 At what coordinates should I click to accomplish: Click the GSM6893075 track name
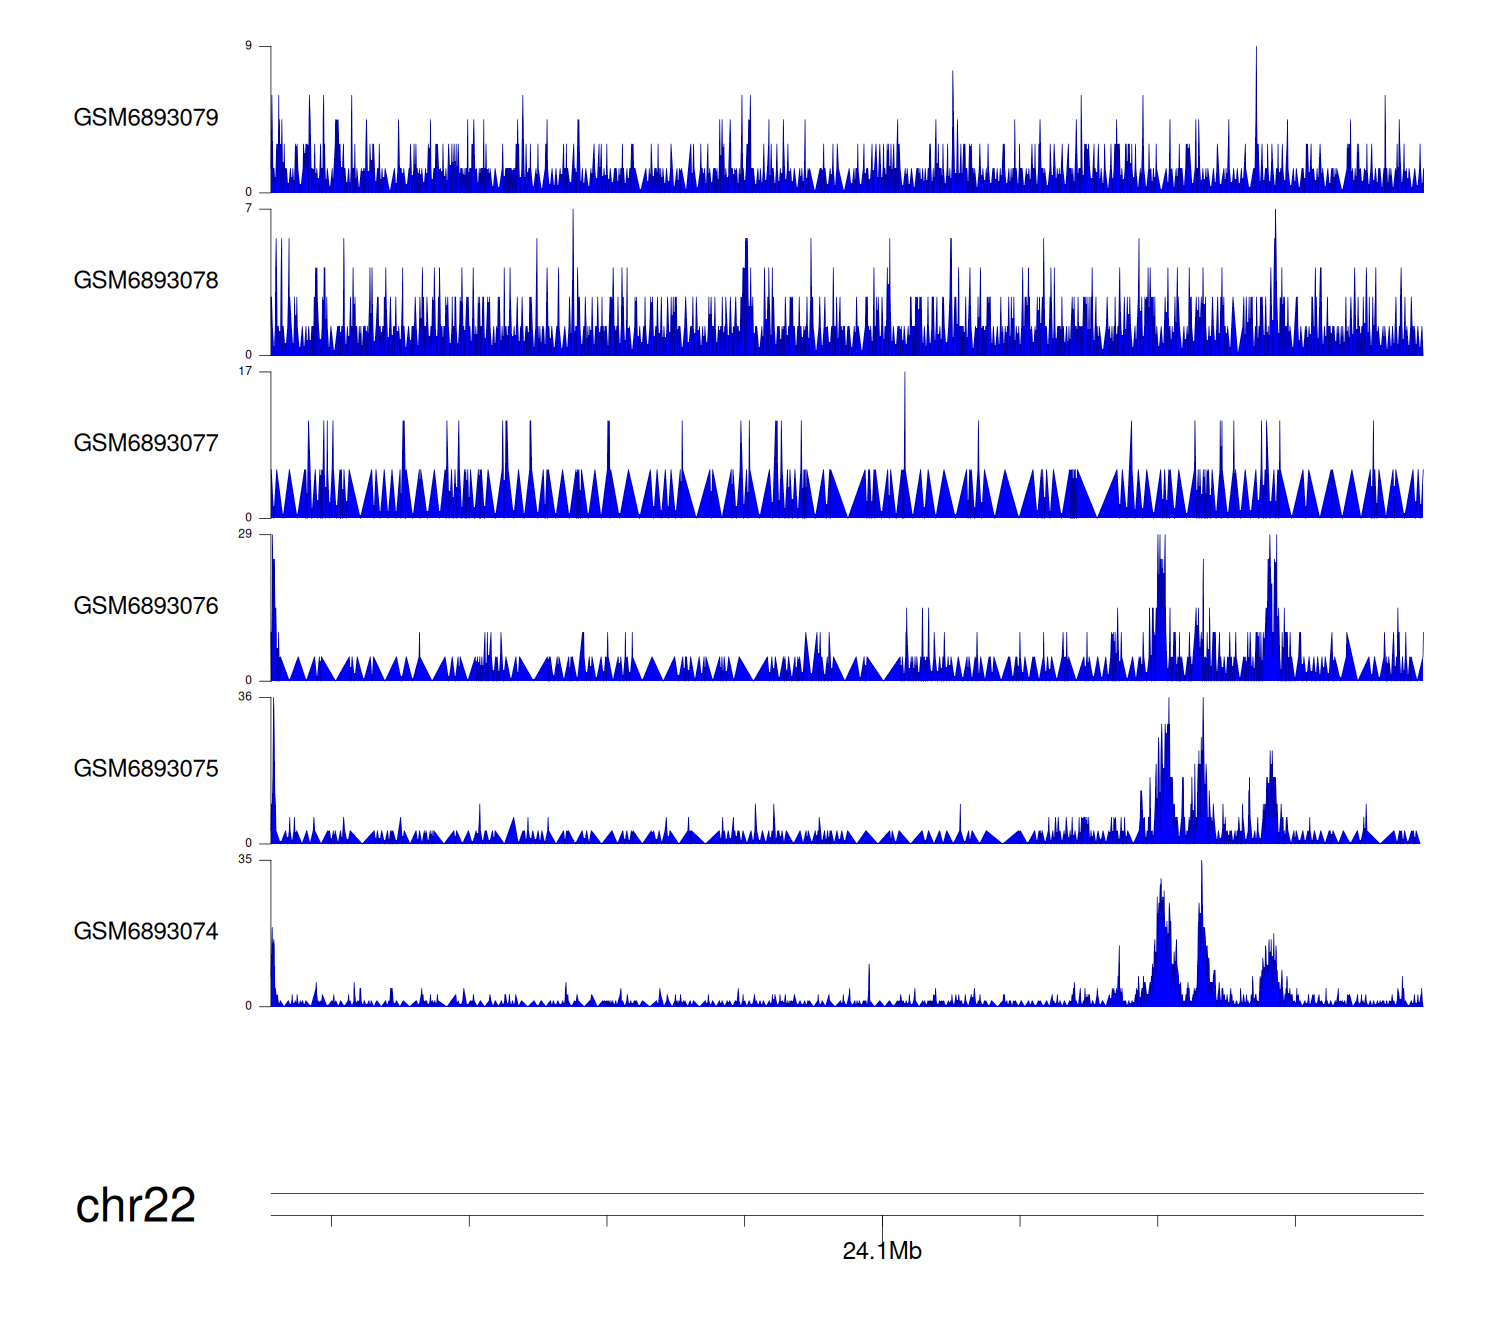coord(146,769)
